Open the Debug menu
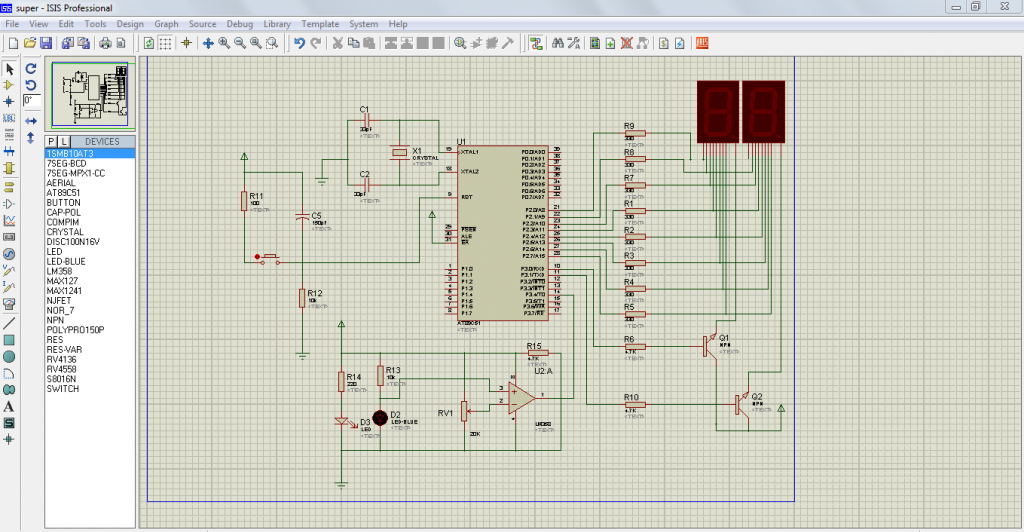This screenshot has height=532, width=1024. click(x=240, y=23)
